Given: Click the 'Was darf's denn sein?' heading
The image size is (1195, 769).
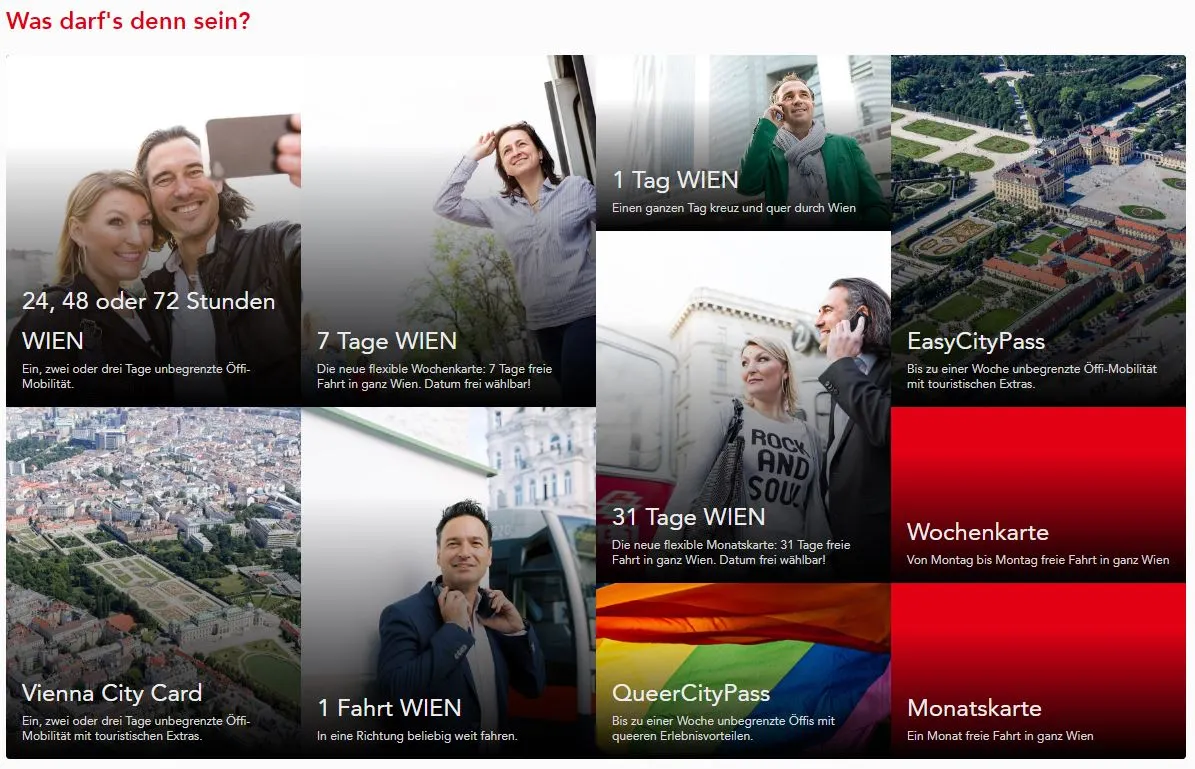Looking at the screenshot, I should coord(128,21).
